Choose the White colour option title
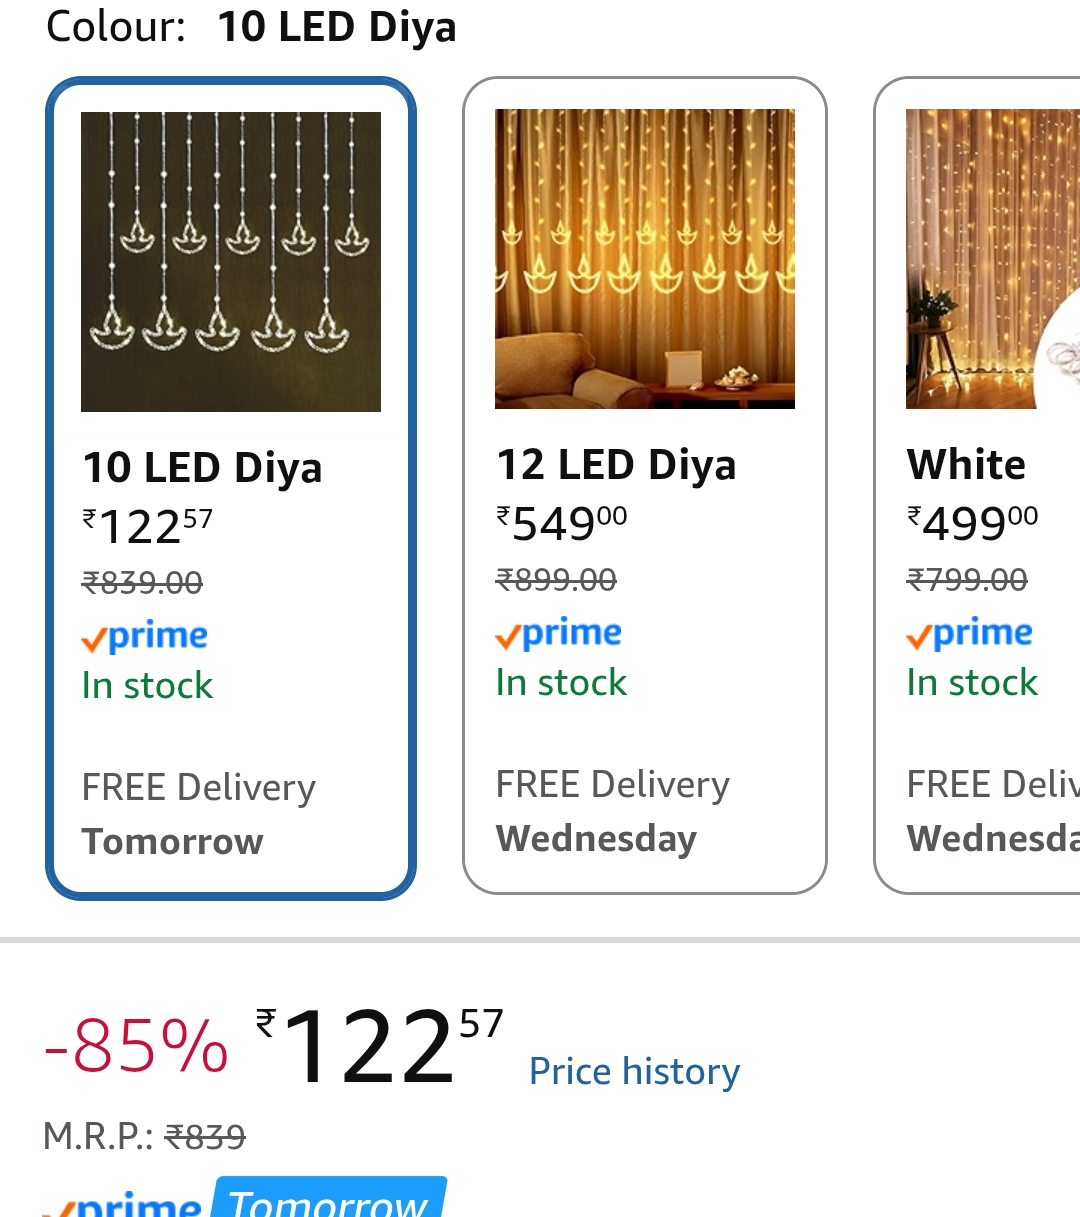Image resolution: width=1080 pixels, height=1217 pixels. point(966,465)
